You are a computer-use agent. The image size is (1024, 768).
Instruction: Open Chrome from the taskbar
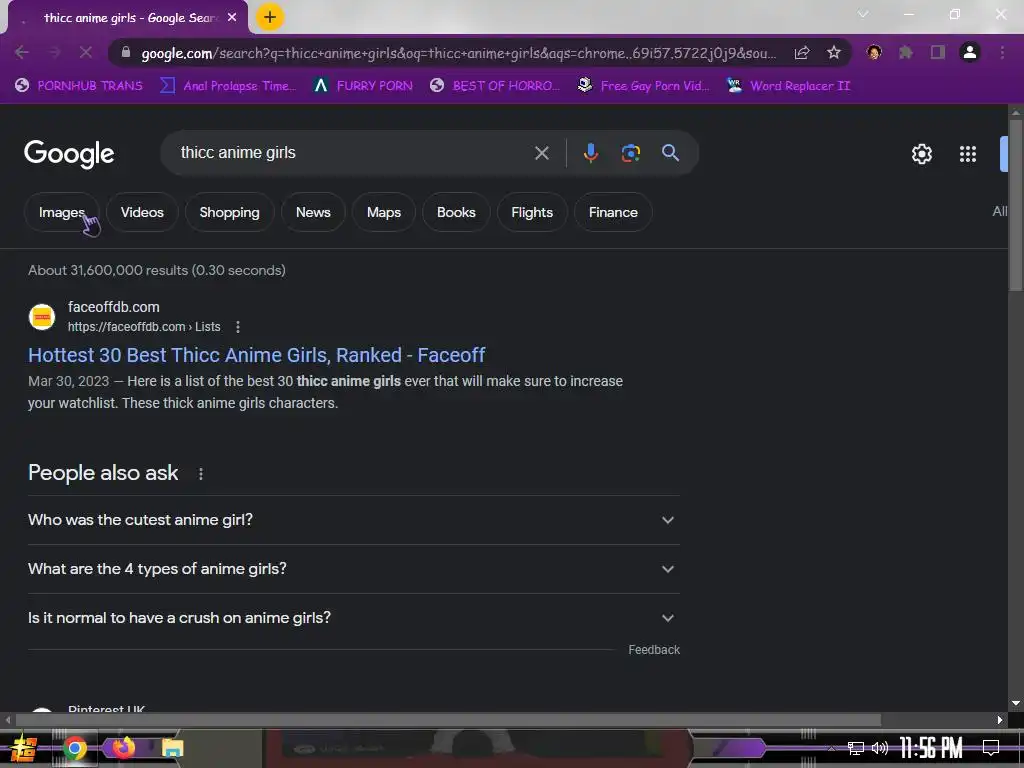coord(75,748)
